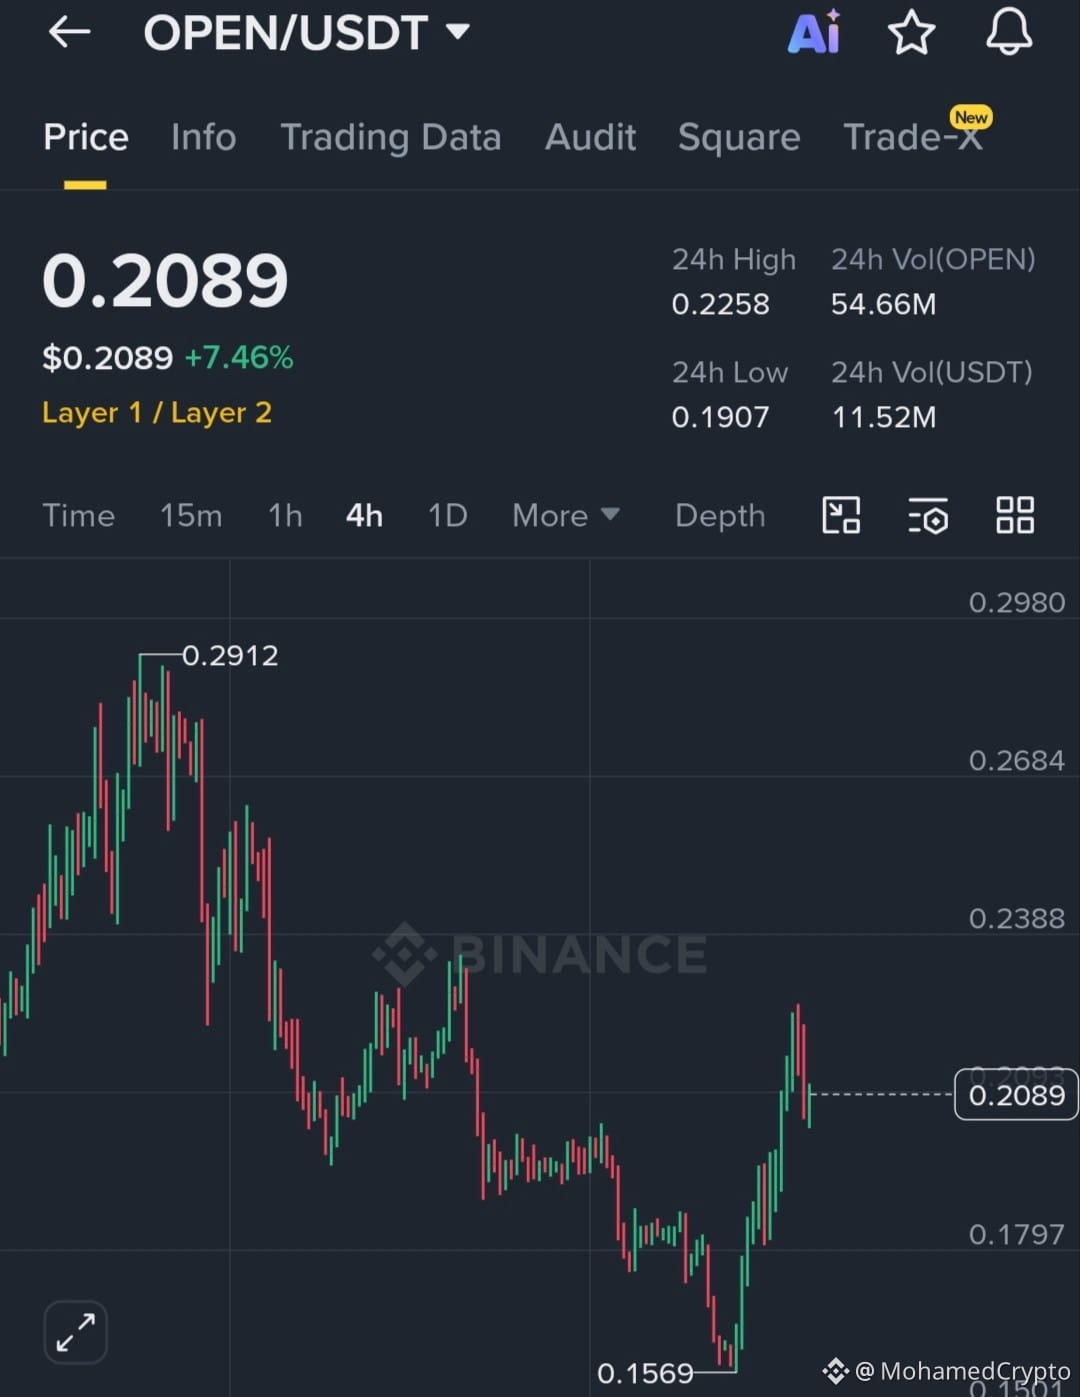
Task: Click the 0.2388 price axis label
Action: click(x=1016, y=919)
